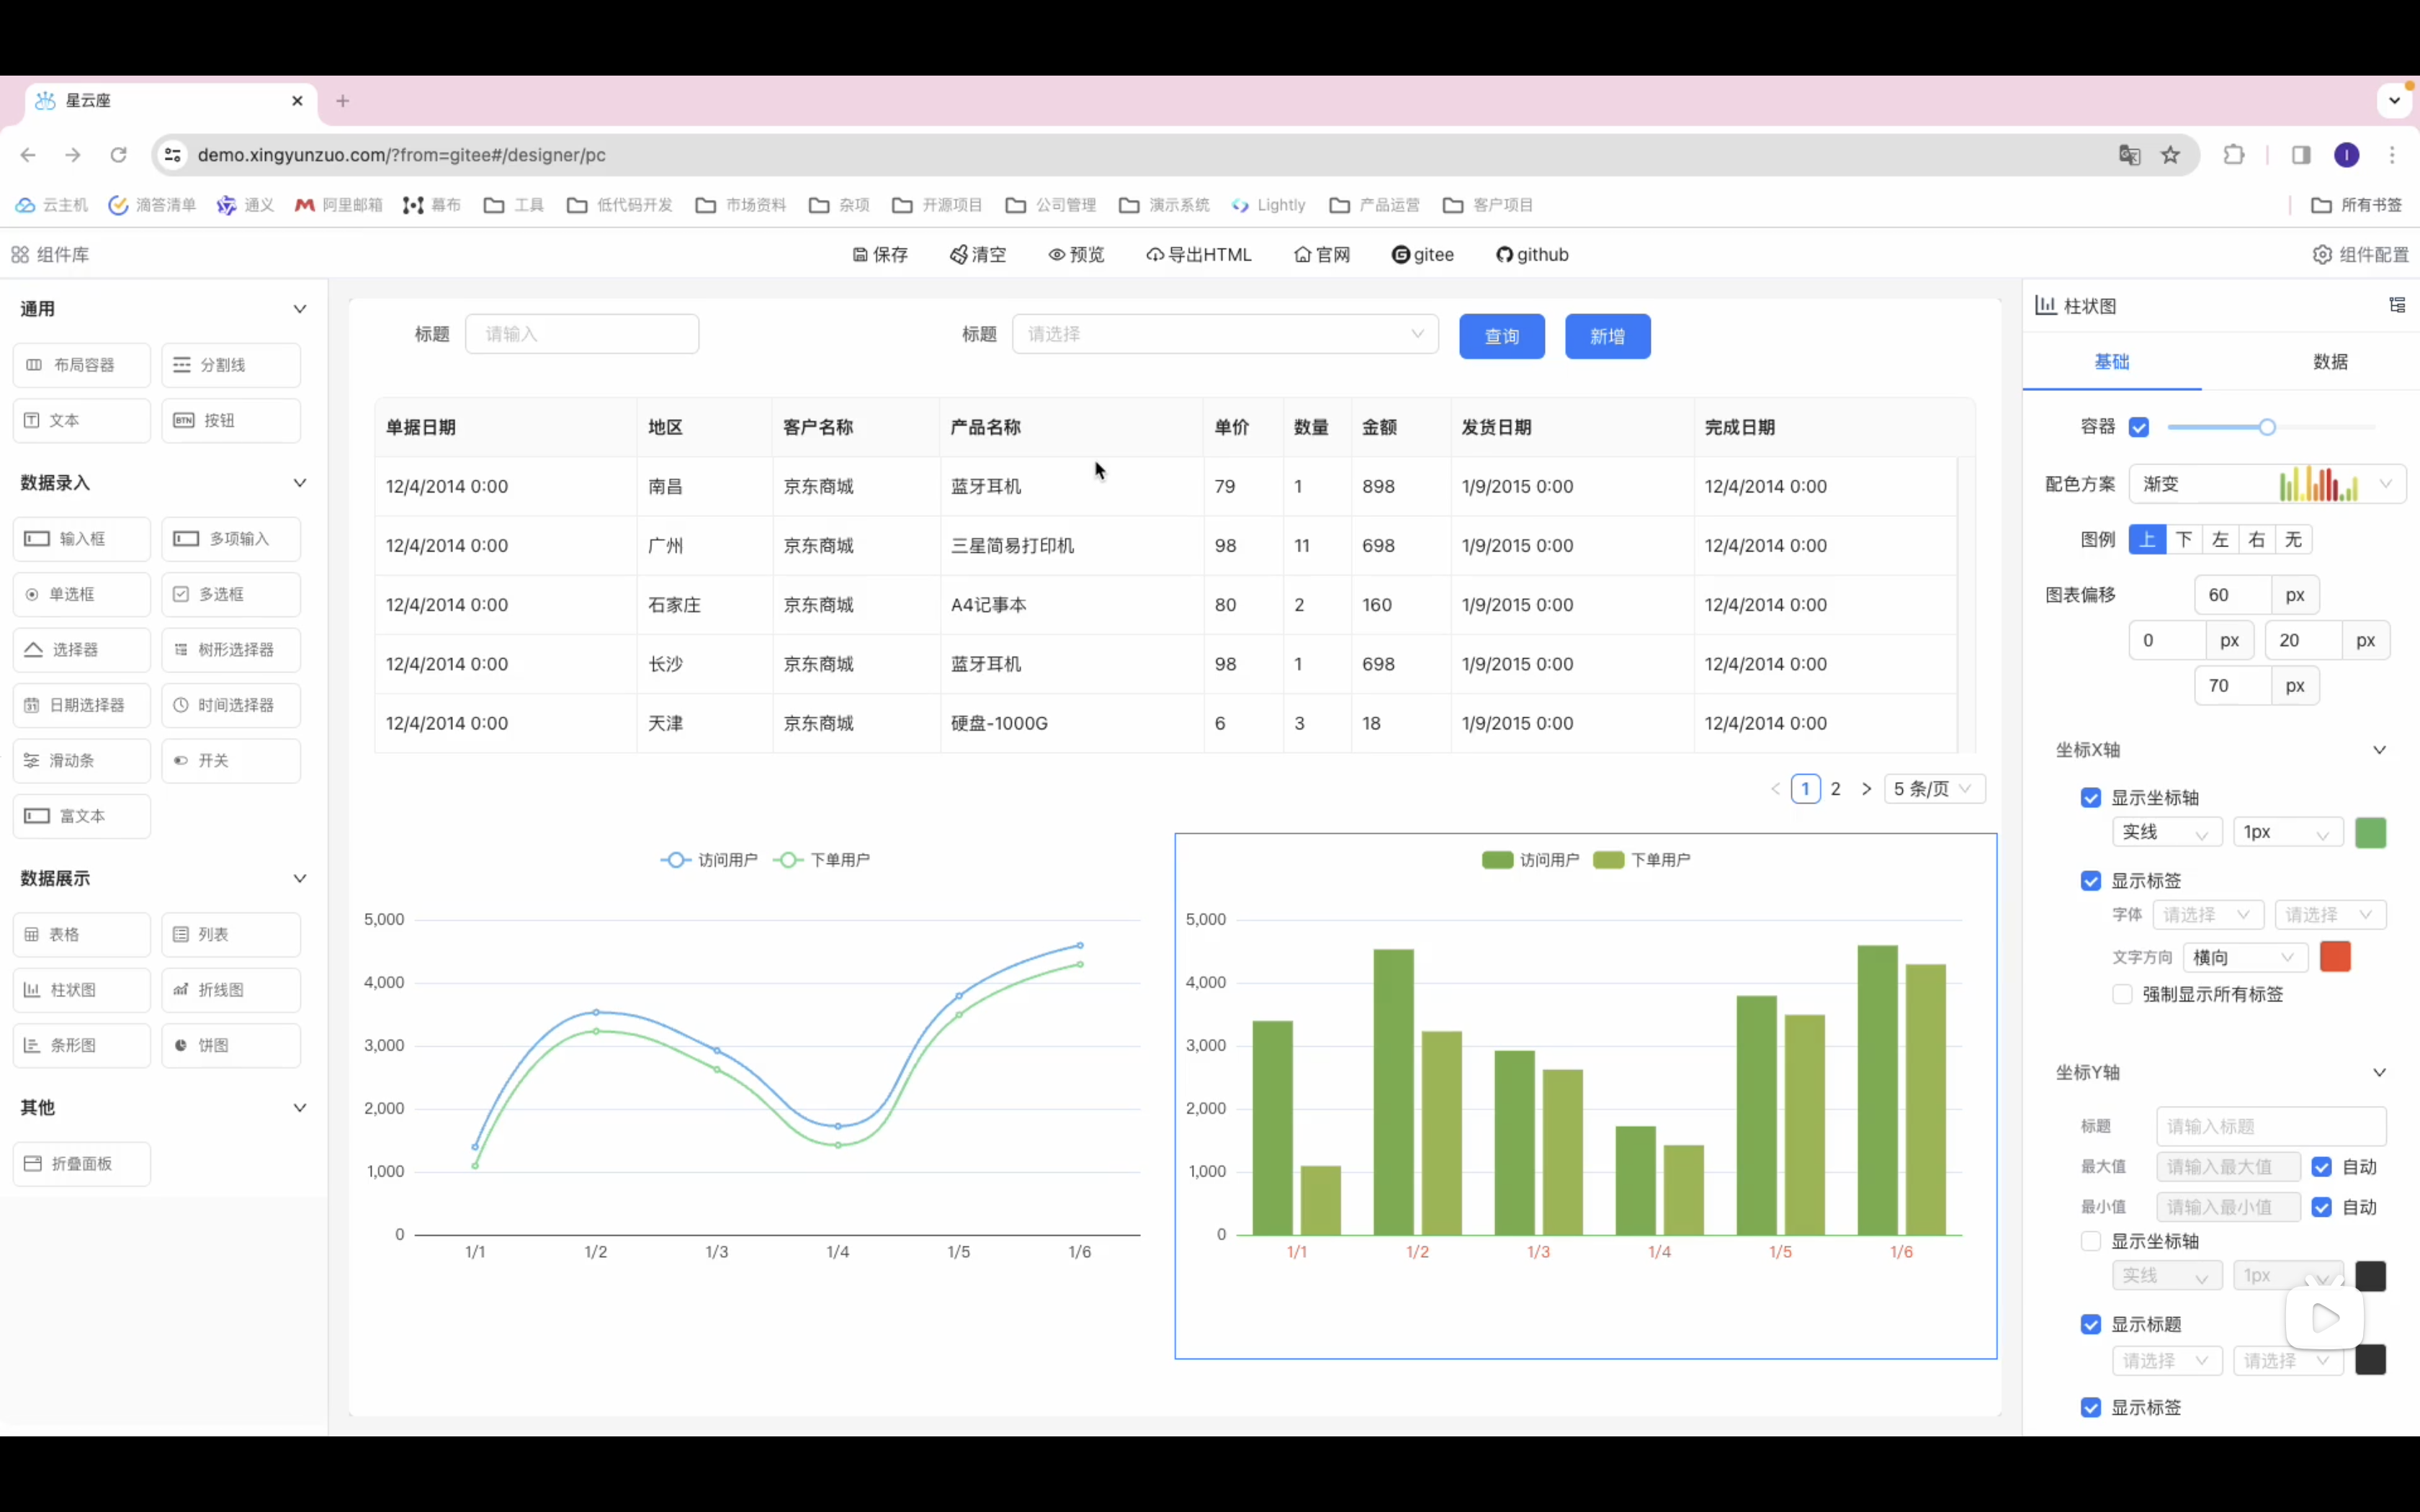Click the blue 查询 button

pyautogui.click(x=1501, y=336)
